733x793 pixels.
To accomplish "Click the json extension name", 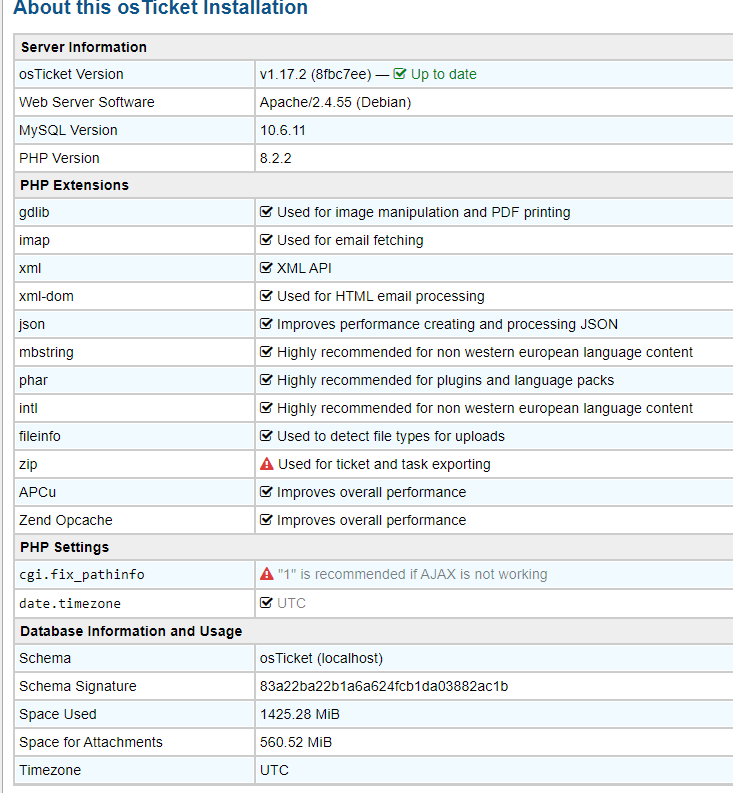I will point(31,324).
